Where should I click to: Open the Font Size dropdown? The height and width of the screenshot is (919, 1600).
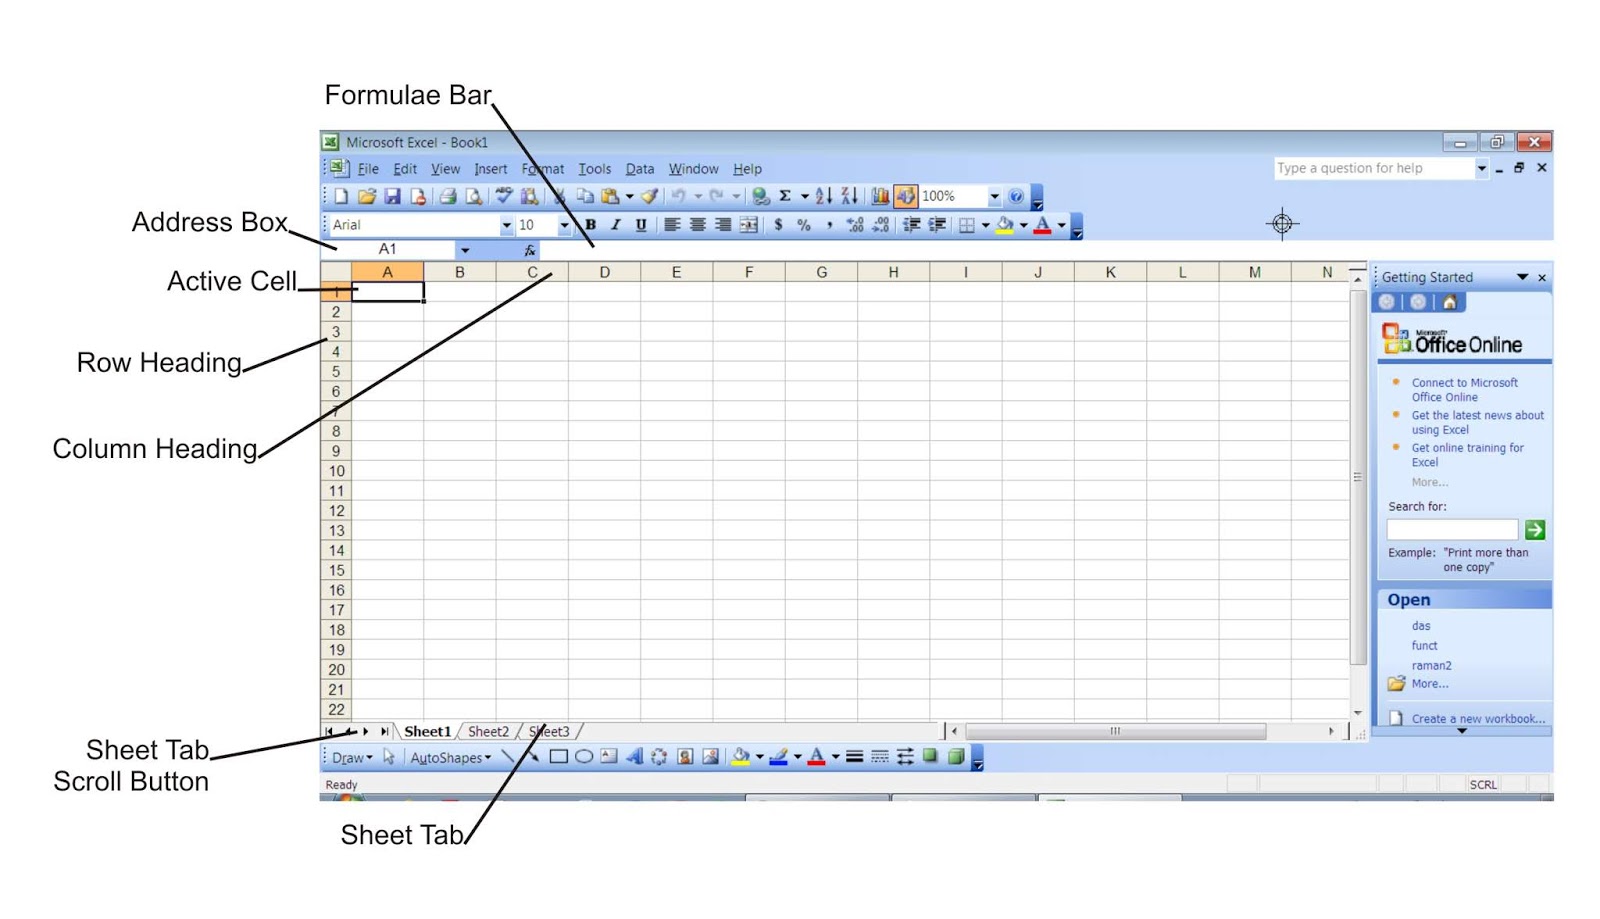coord(564,226)
